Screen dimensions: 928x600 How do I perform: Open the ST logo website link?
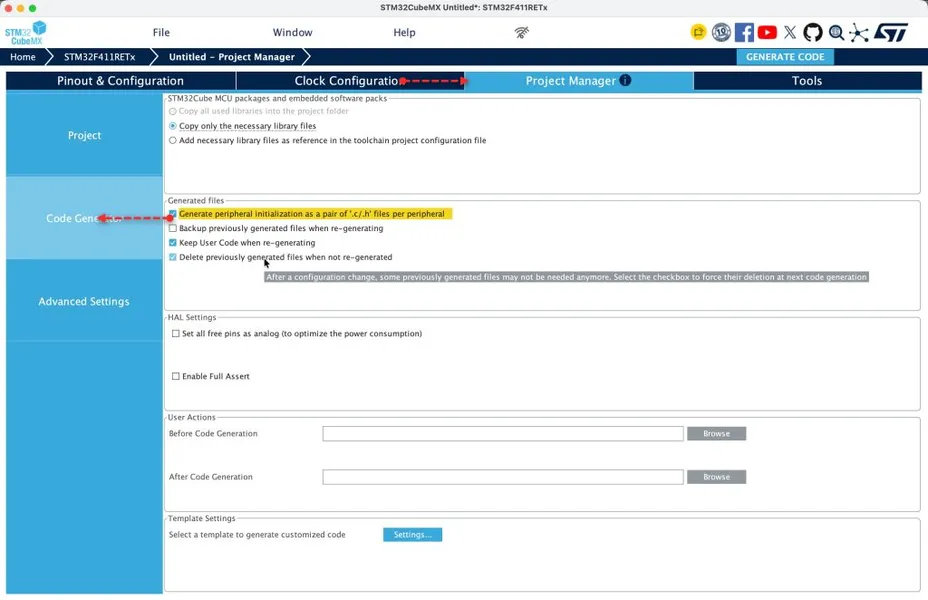[x=891, y=32]
